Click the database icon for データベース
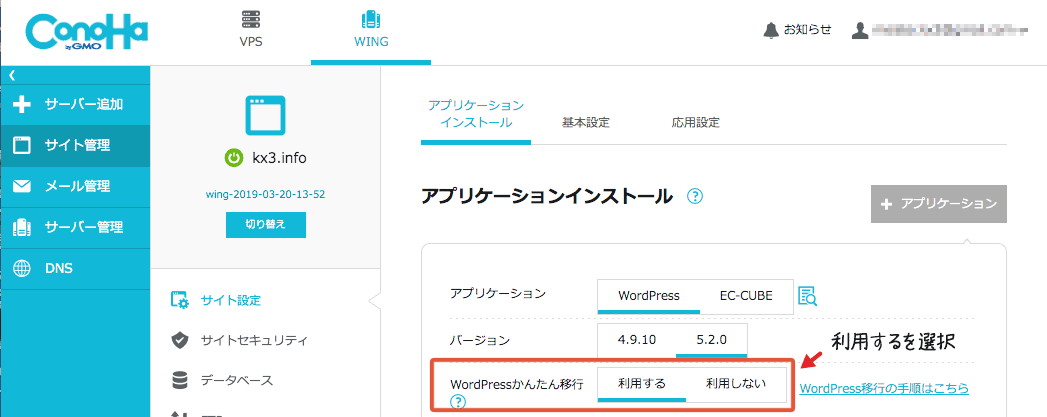The width and height of the screenshot is (1047, 417). (x=180, y=381)
